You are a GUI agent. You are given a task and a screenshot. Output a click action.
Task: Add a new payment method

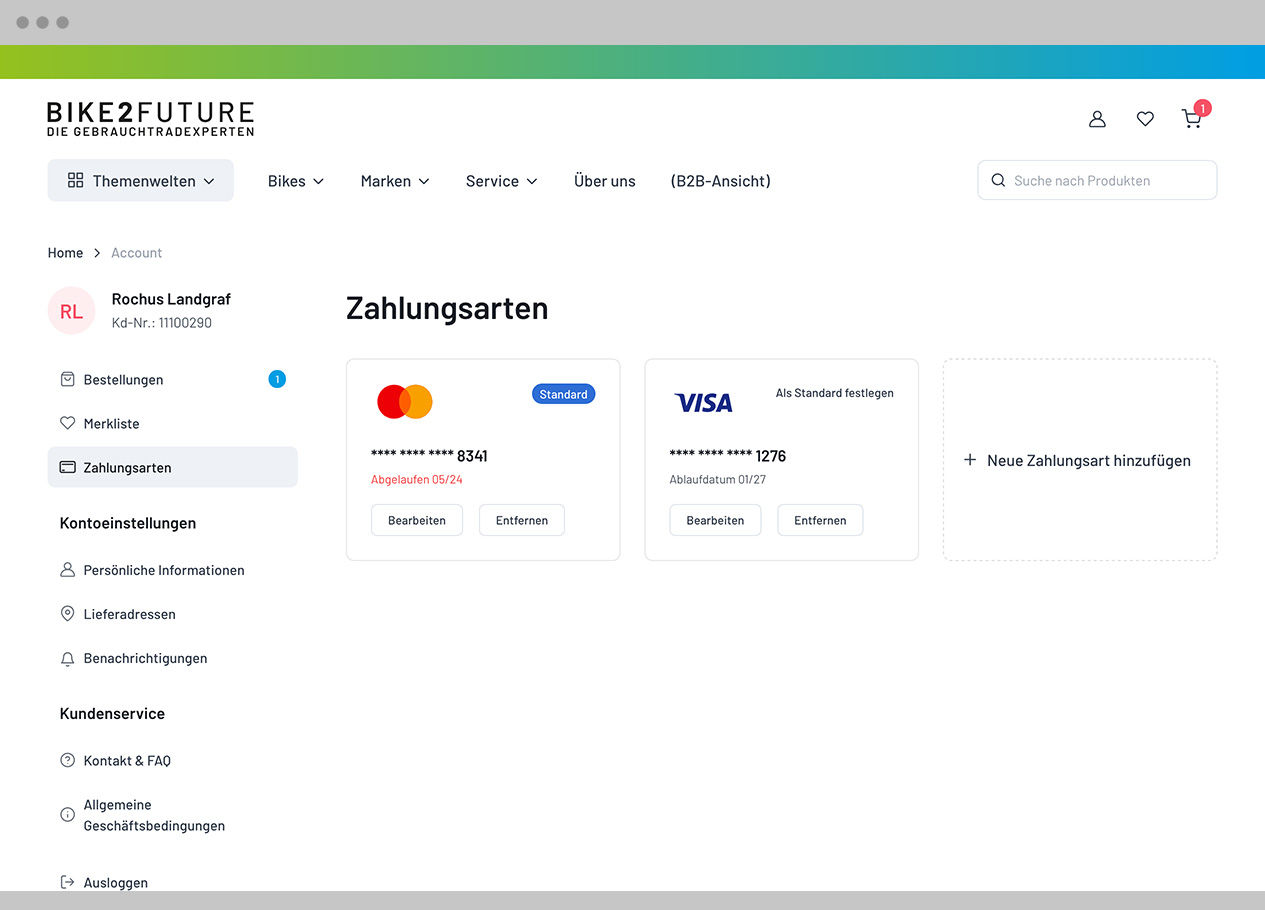(1078, 460)
